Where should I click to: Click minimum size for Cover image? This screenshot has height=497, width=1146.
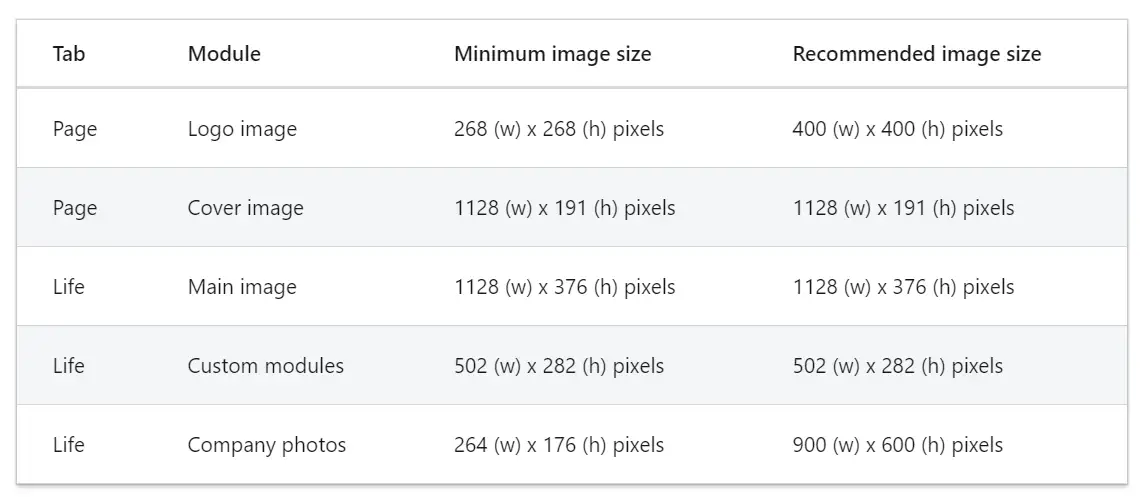point(564,208)
